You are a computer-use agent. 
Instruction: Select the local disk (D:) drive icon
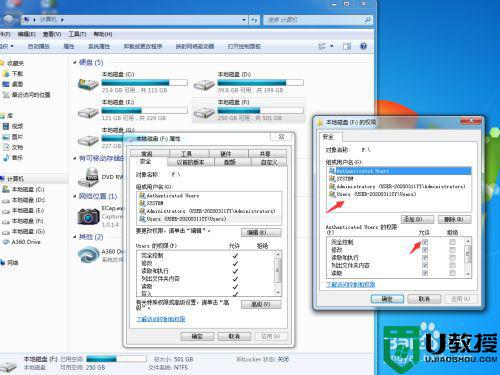(x=204, y=85)
